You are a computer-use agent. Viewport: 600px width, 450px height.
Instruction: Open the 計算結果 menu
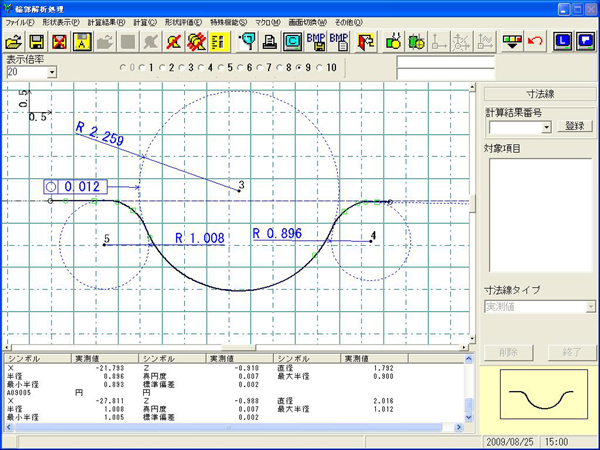pos(106,23)
